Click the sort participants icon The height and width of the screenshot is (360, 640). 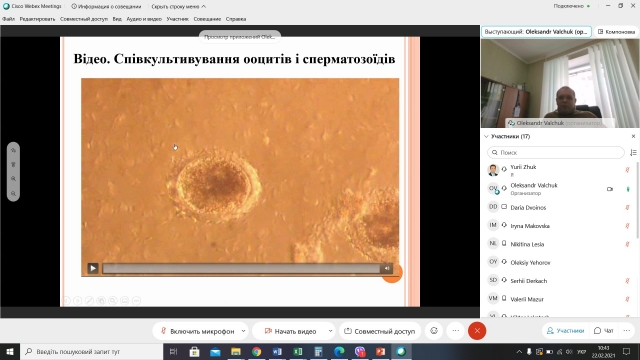point(633,152)
